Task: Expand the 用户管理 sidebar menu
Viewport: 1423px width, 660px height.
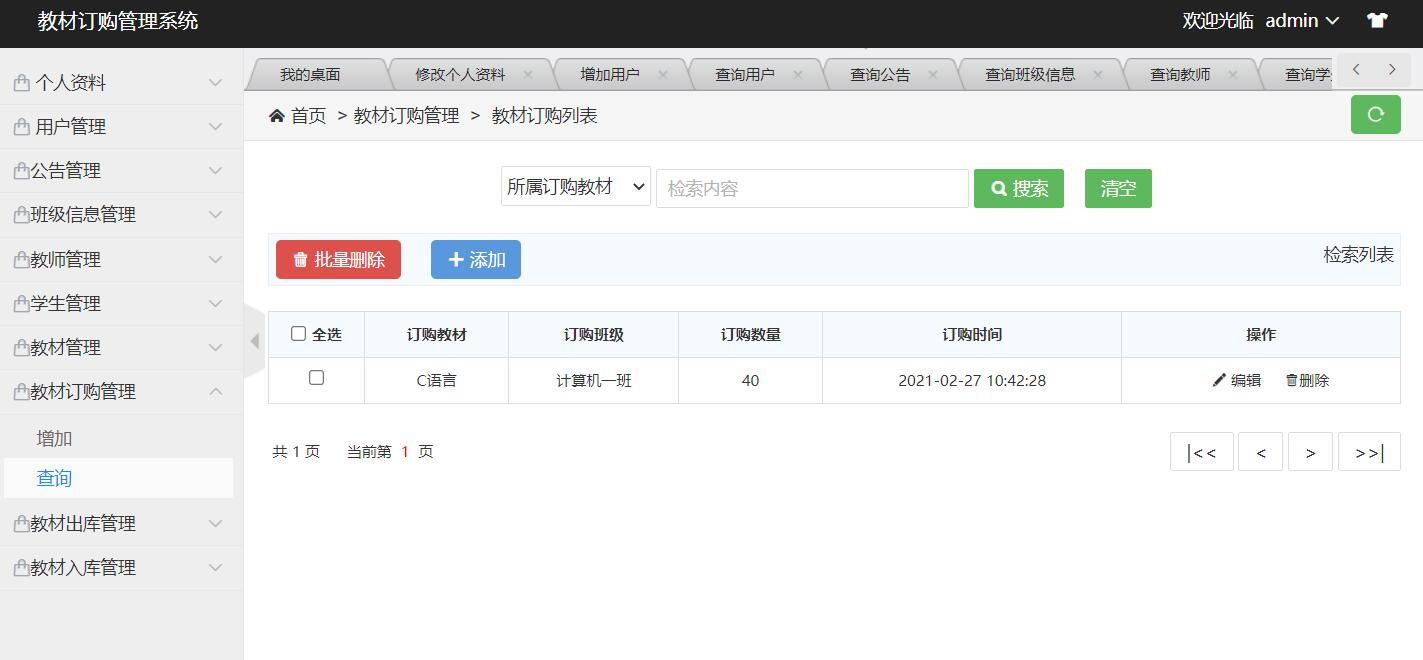Action: (120, 126)
